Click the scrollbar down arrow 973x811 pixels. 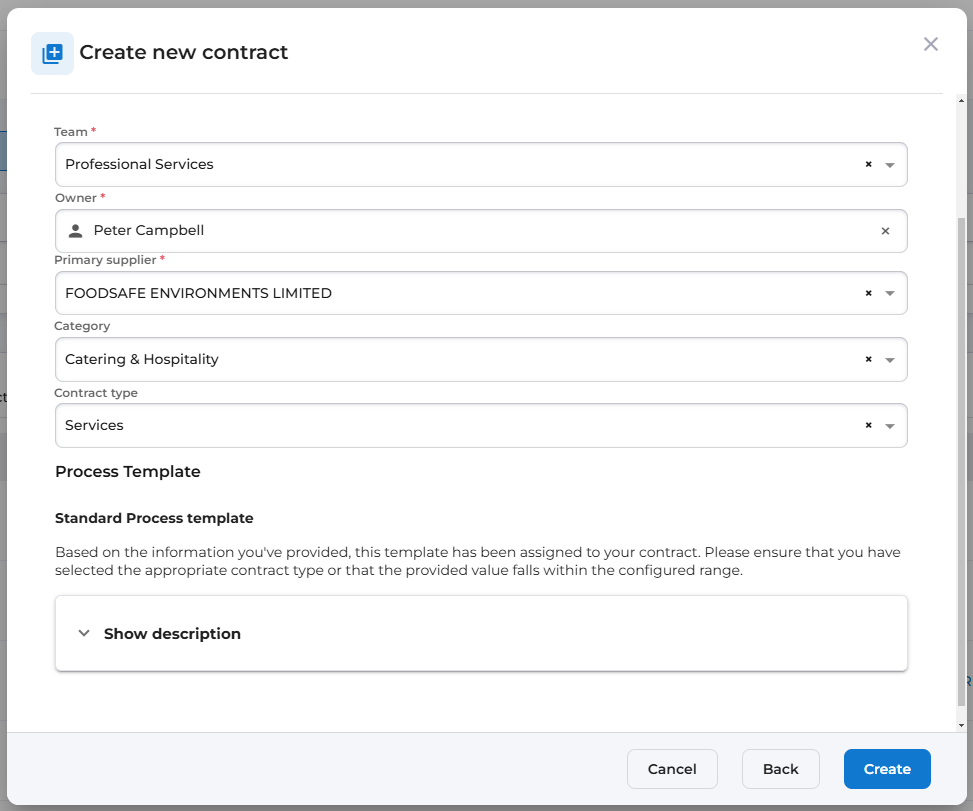coord(961,724)
